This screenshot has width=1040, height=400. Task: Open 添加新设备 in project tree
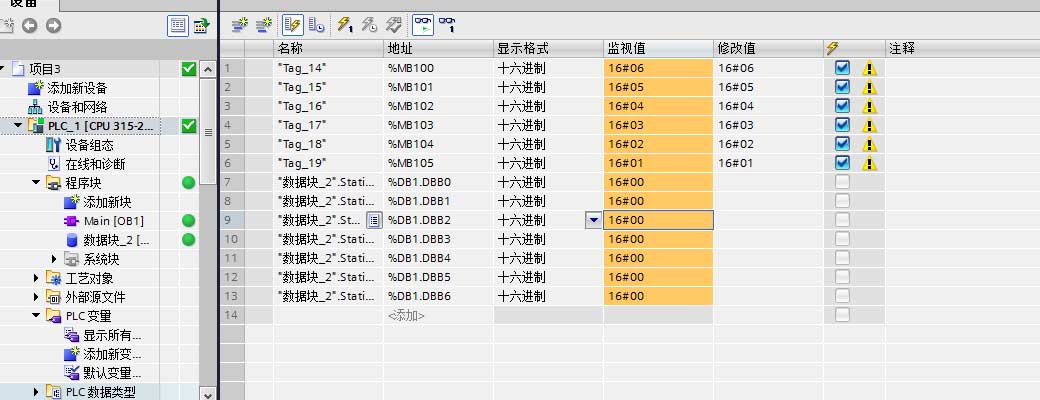point(76,88)
